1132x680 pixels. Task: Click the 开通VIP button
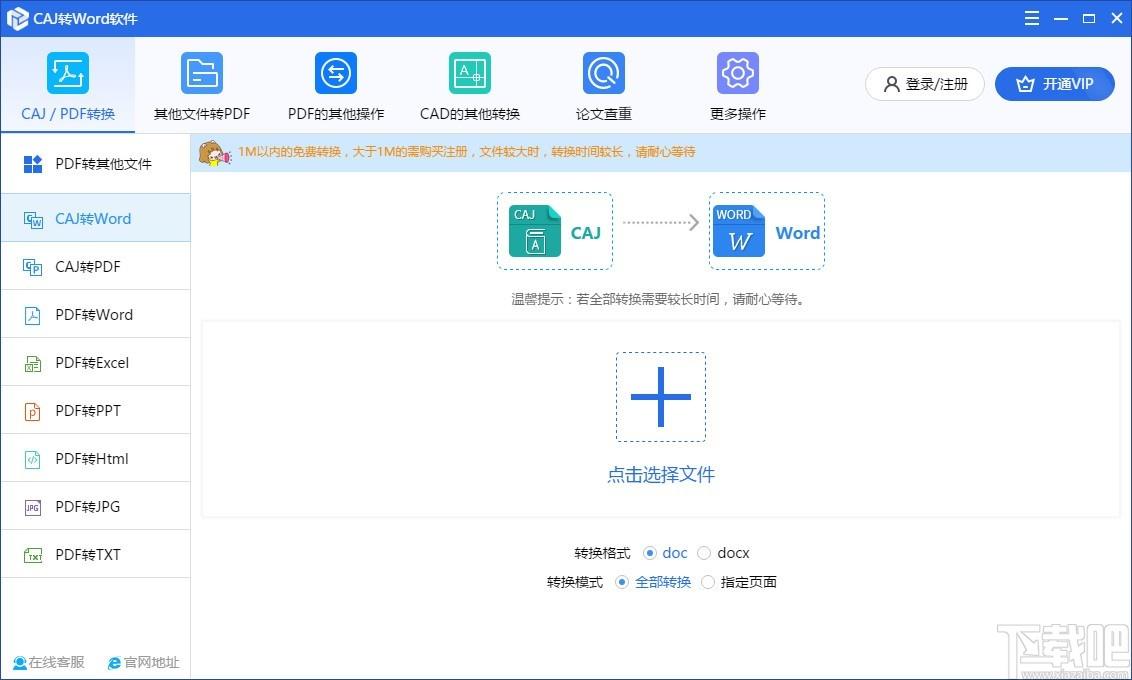[x=1055, y=84]
